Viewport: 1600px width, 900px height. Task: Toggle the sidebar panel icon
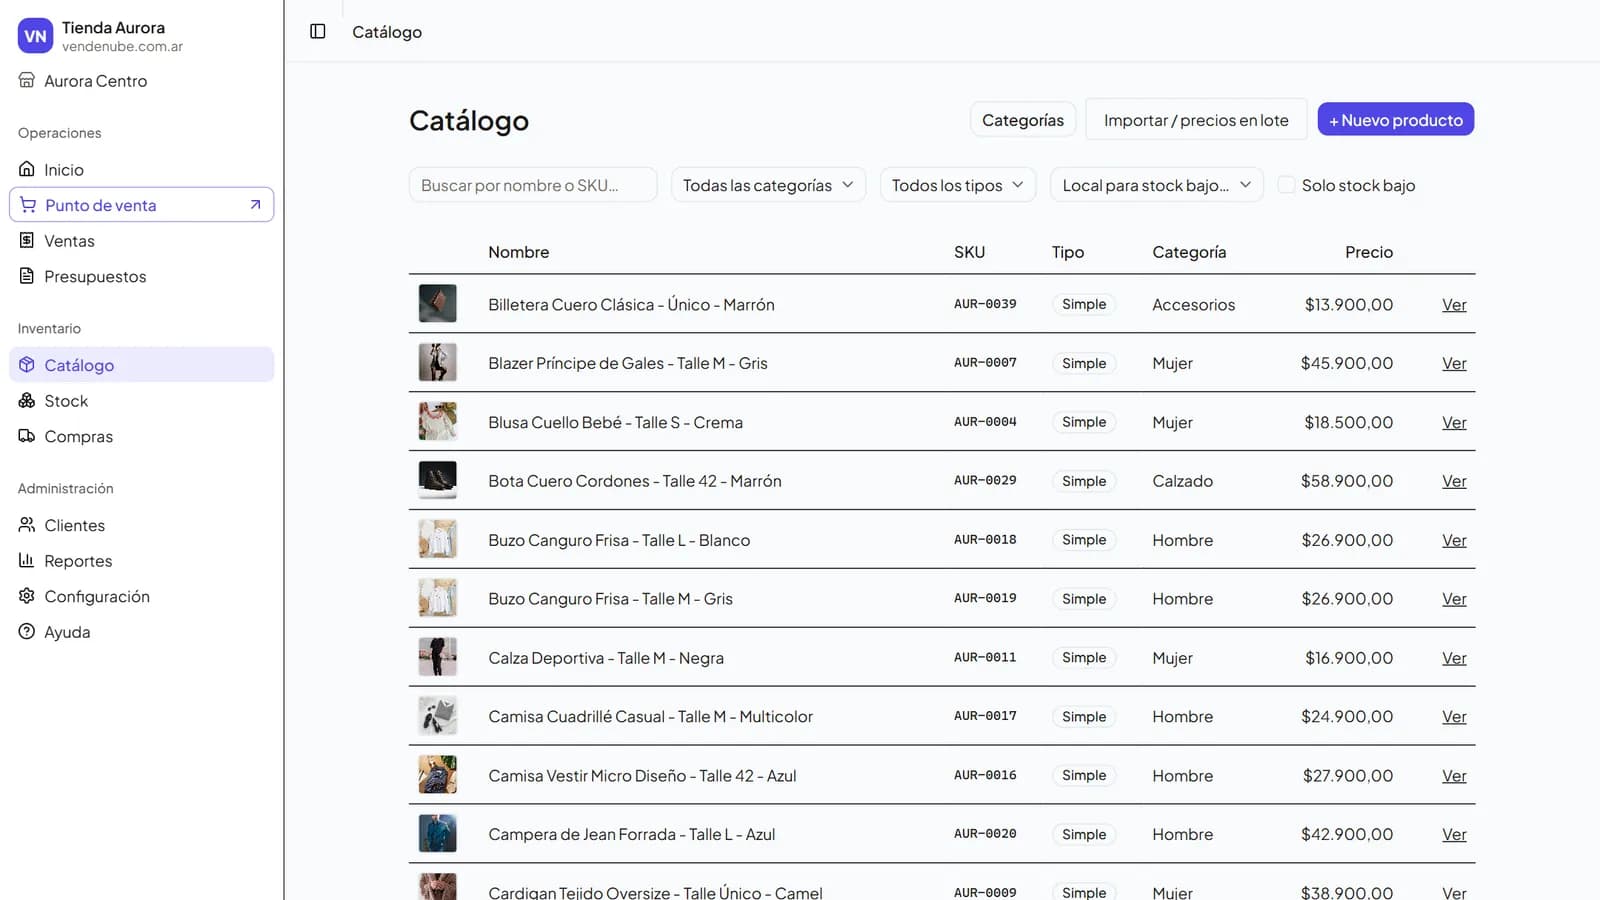click(318, 31)
